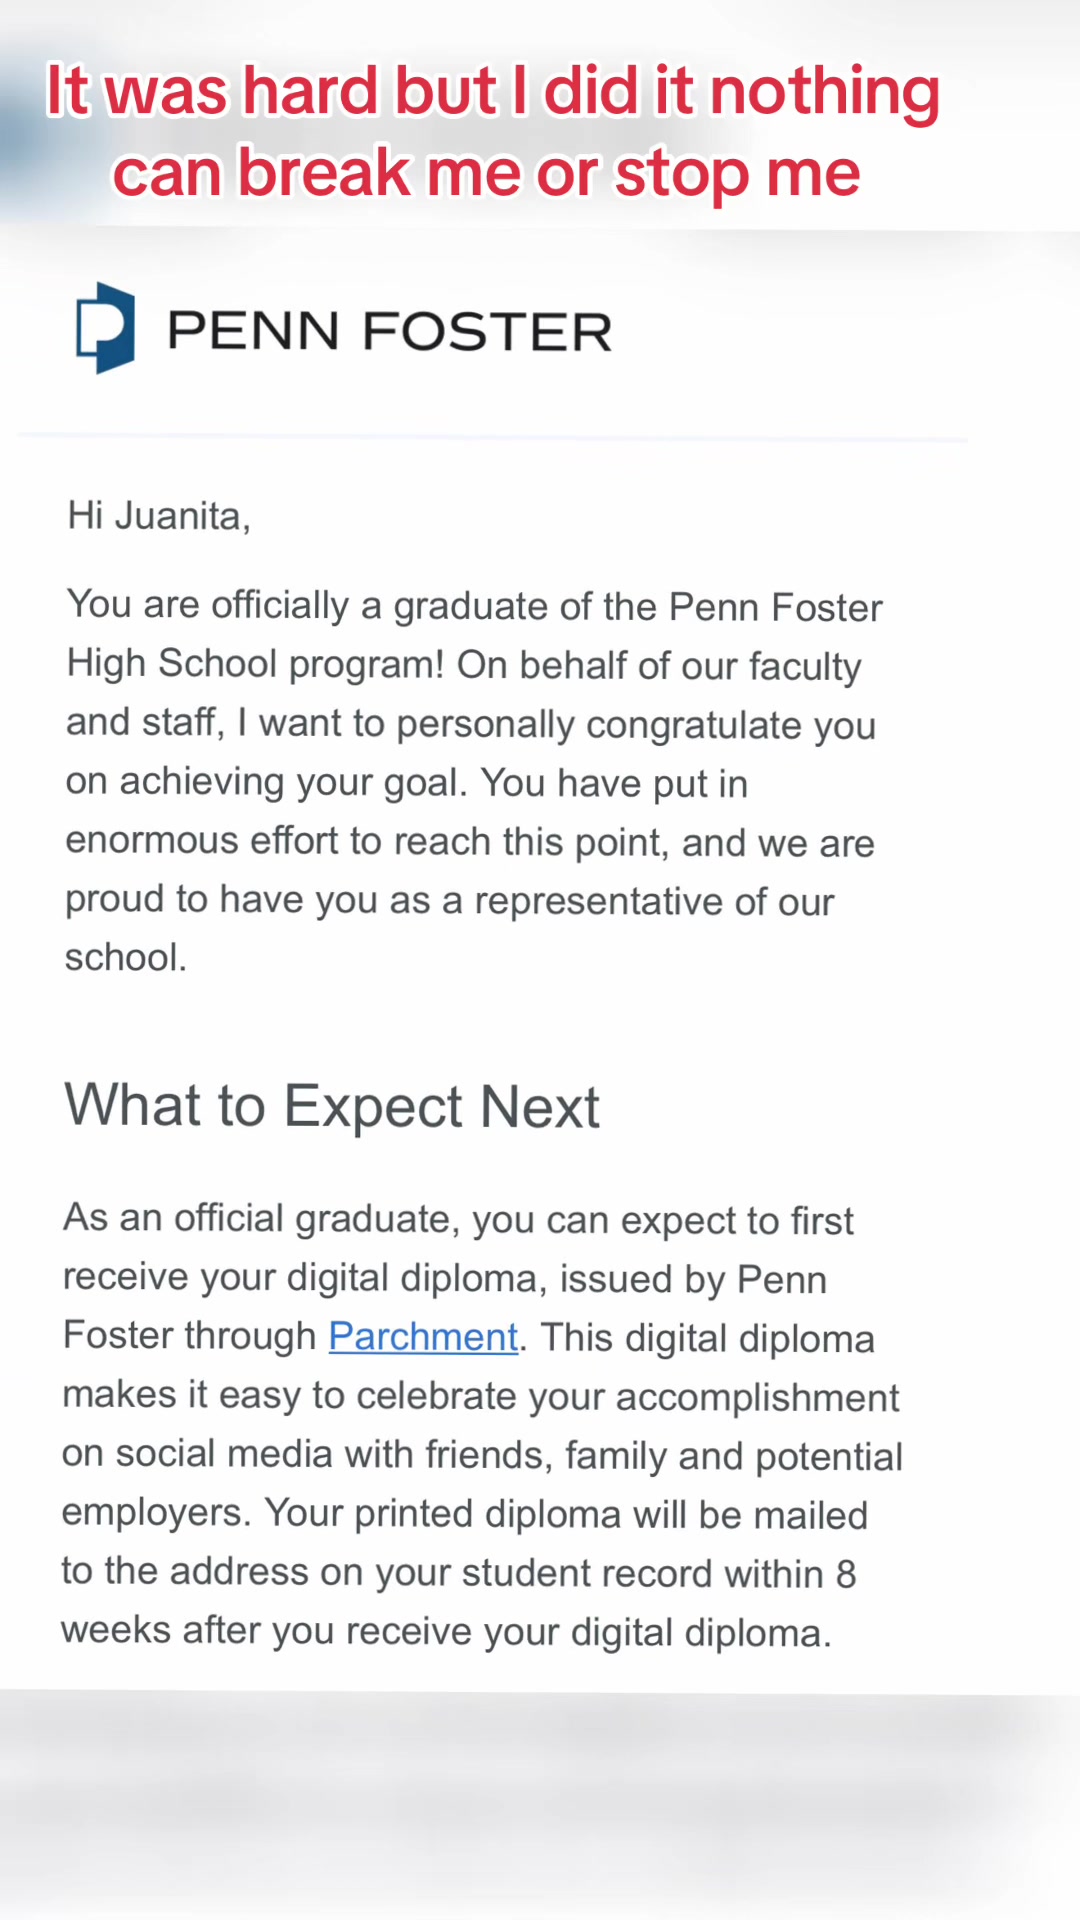This screenshot has width=1080, height=1920.
Task: Click the words 'representative of our' in the email
Action: [x=654, y=901]
